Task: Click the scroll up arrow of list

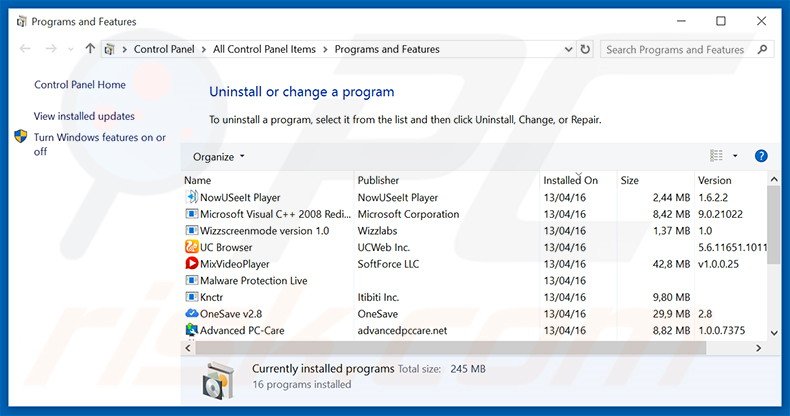Action: (774, 179)
